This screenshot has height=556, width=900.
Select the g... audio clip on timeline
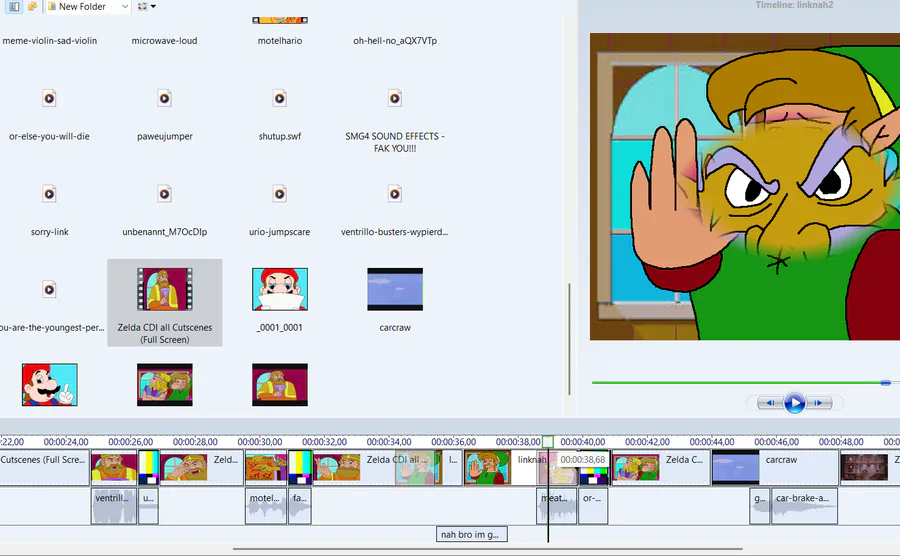coord(759,506)
